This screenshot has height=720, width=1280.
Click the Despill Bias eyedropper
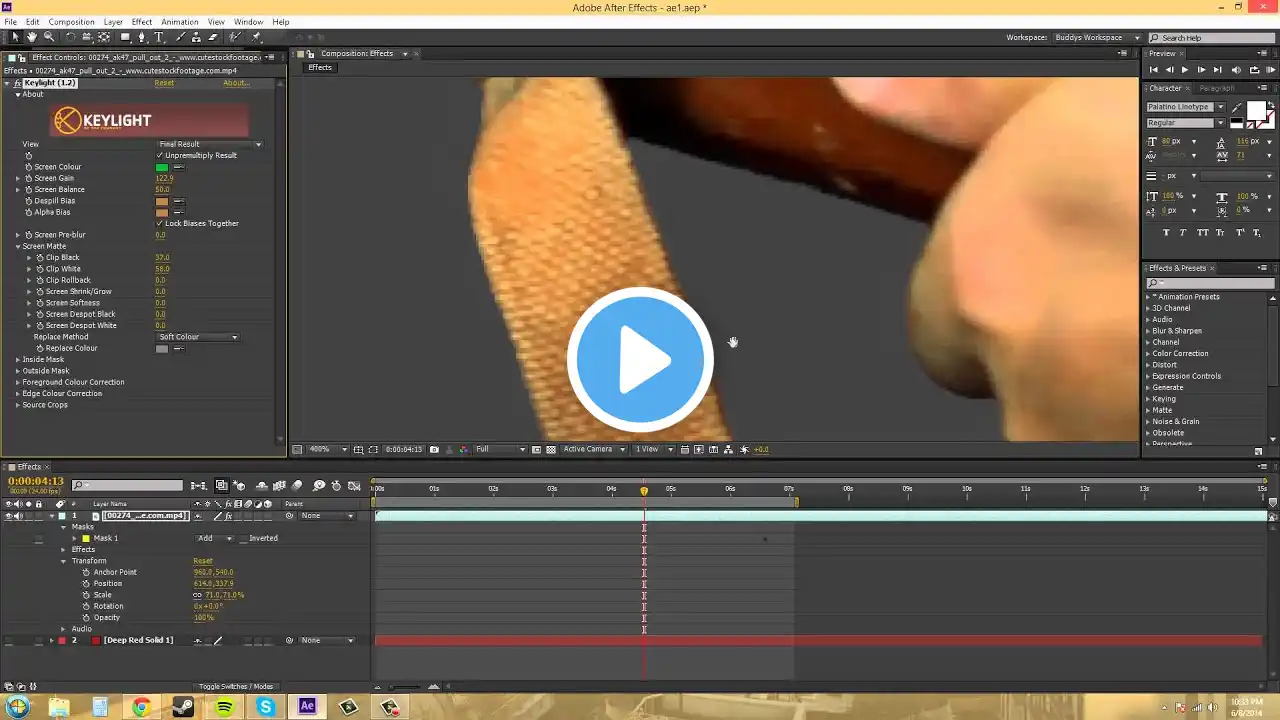178,201
